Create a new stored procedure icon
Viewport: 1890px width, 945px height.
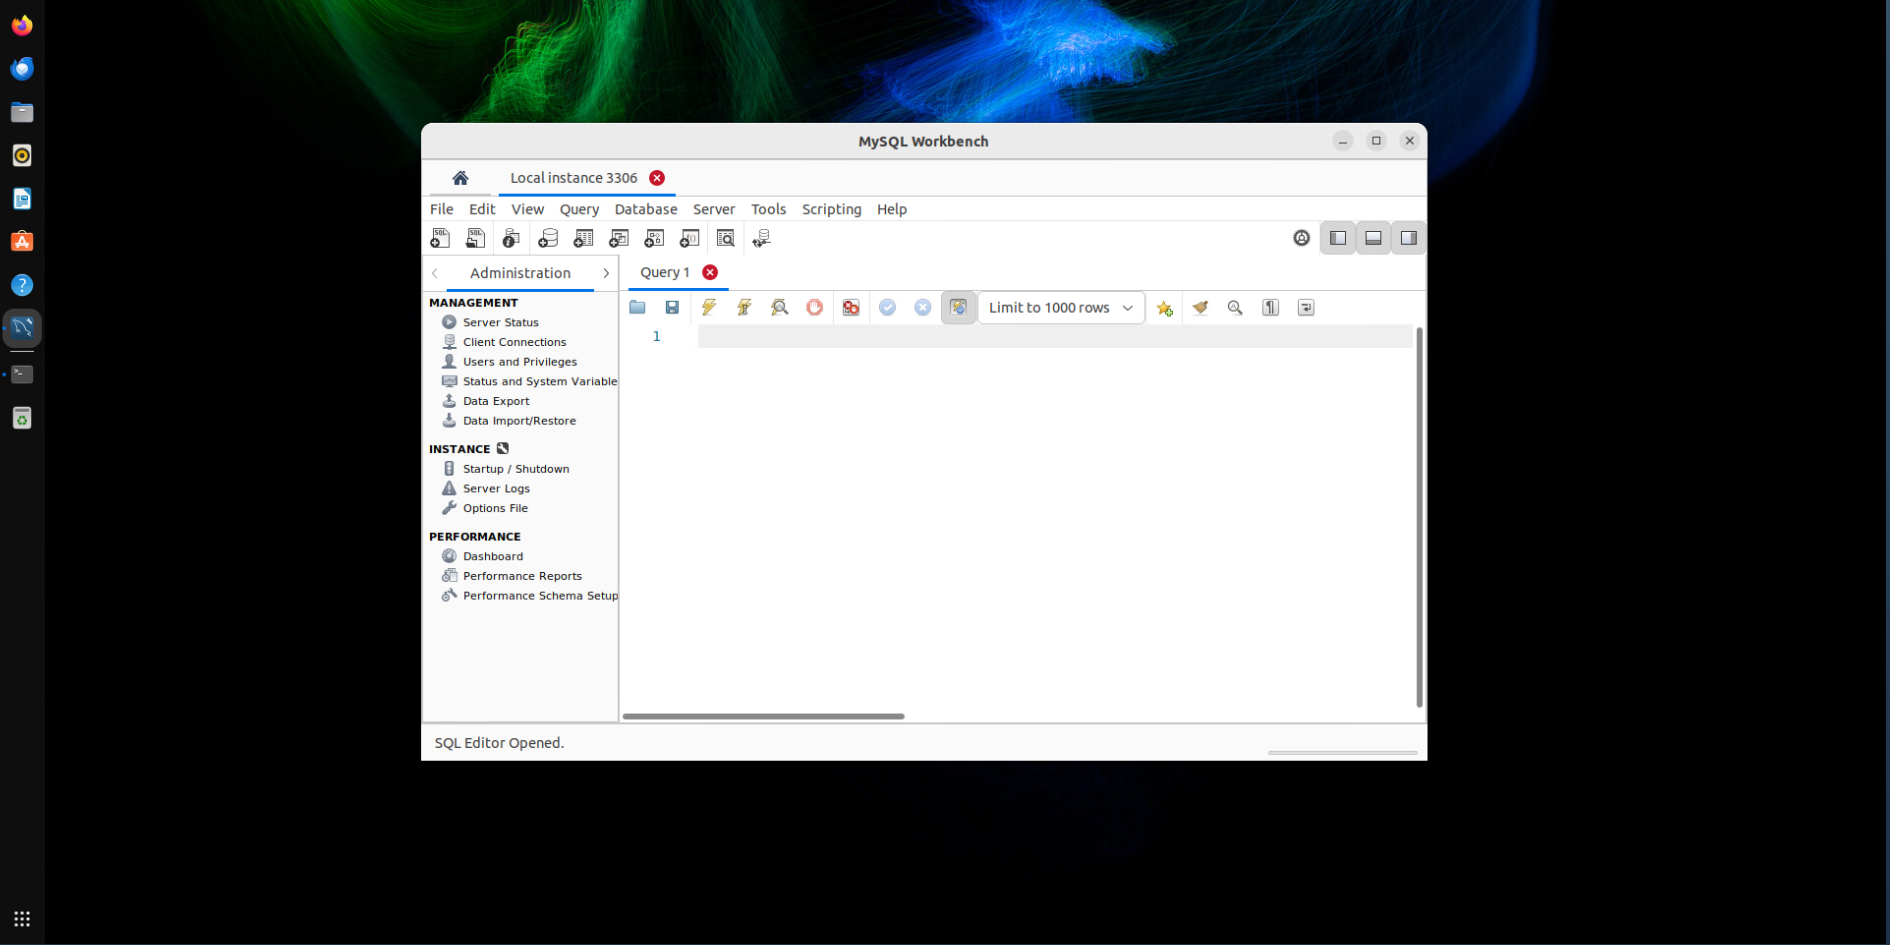pos(654,238)
